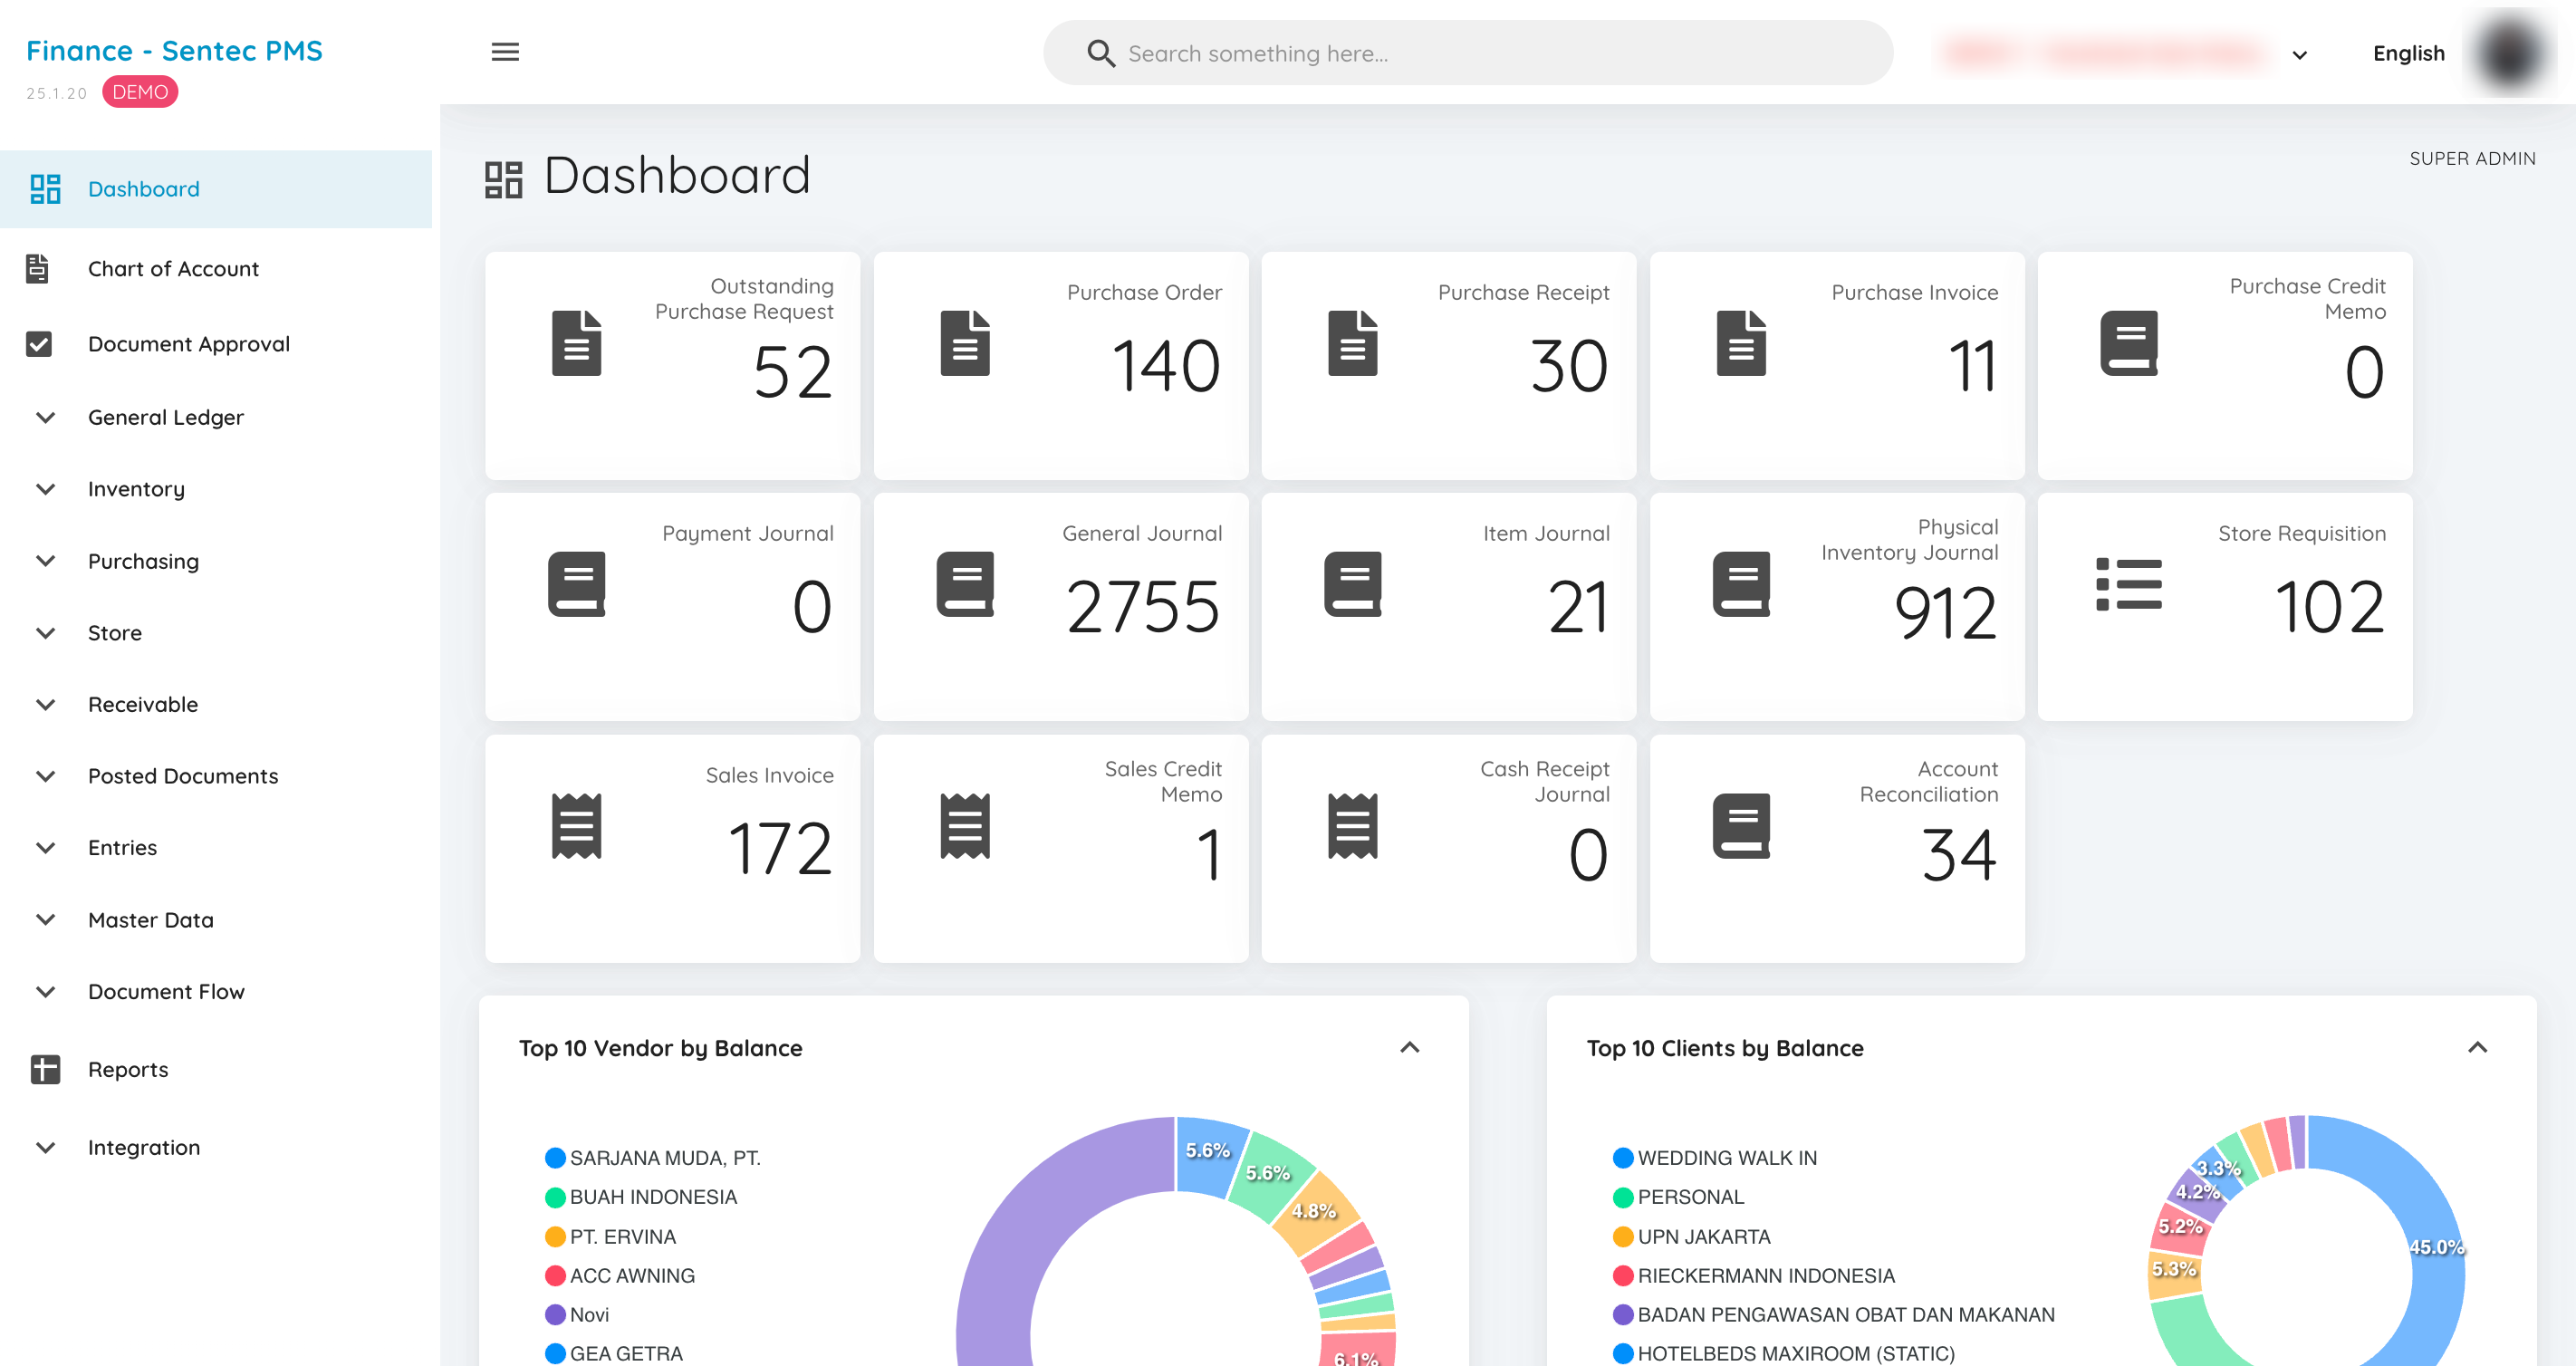Click the Sales Invoice receipt icon

(577, 826)
